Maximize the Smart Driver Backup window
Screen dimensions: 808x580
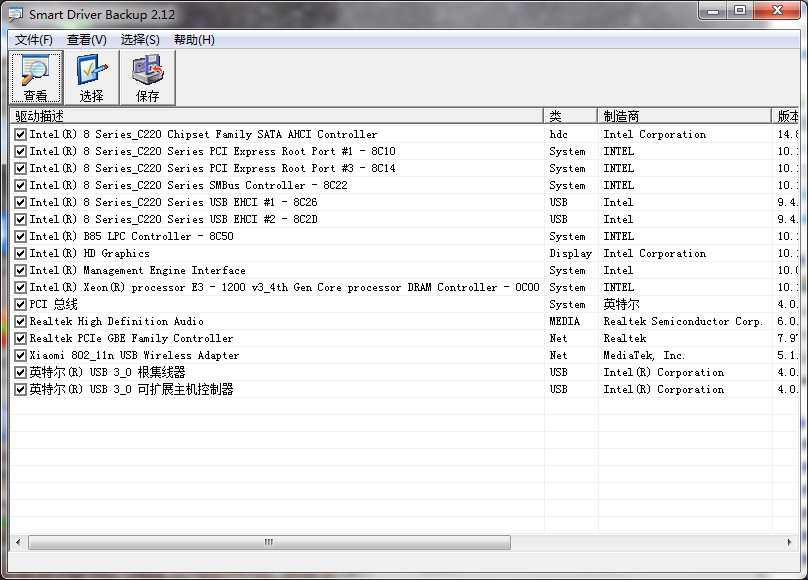(x=740, y=11)
